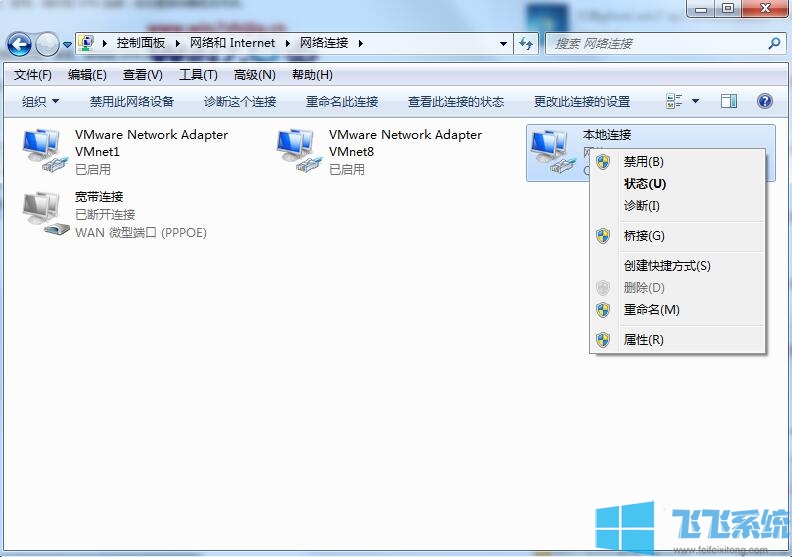Click the 本地连接 local connection icon

coord(550,150)
